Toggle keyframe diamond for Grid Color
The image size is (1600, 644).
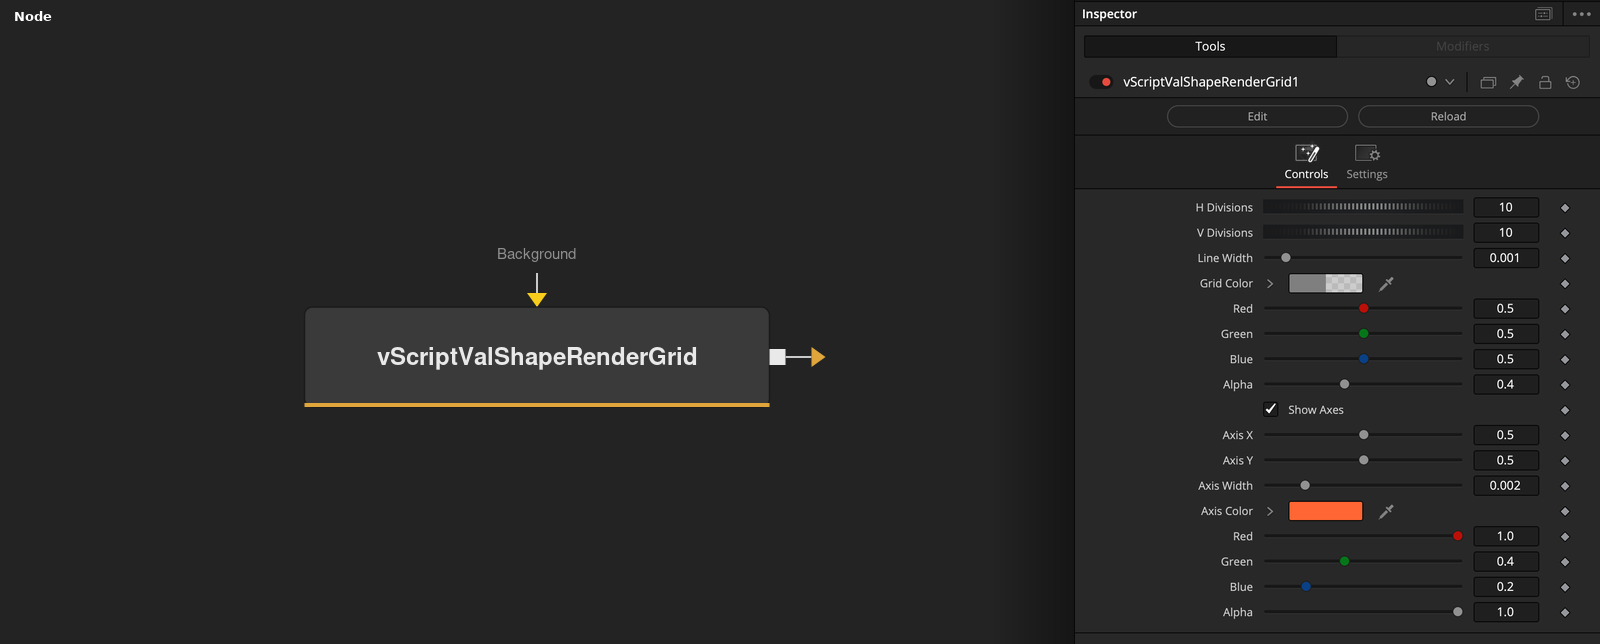(x=1565, y=284)
